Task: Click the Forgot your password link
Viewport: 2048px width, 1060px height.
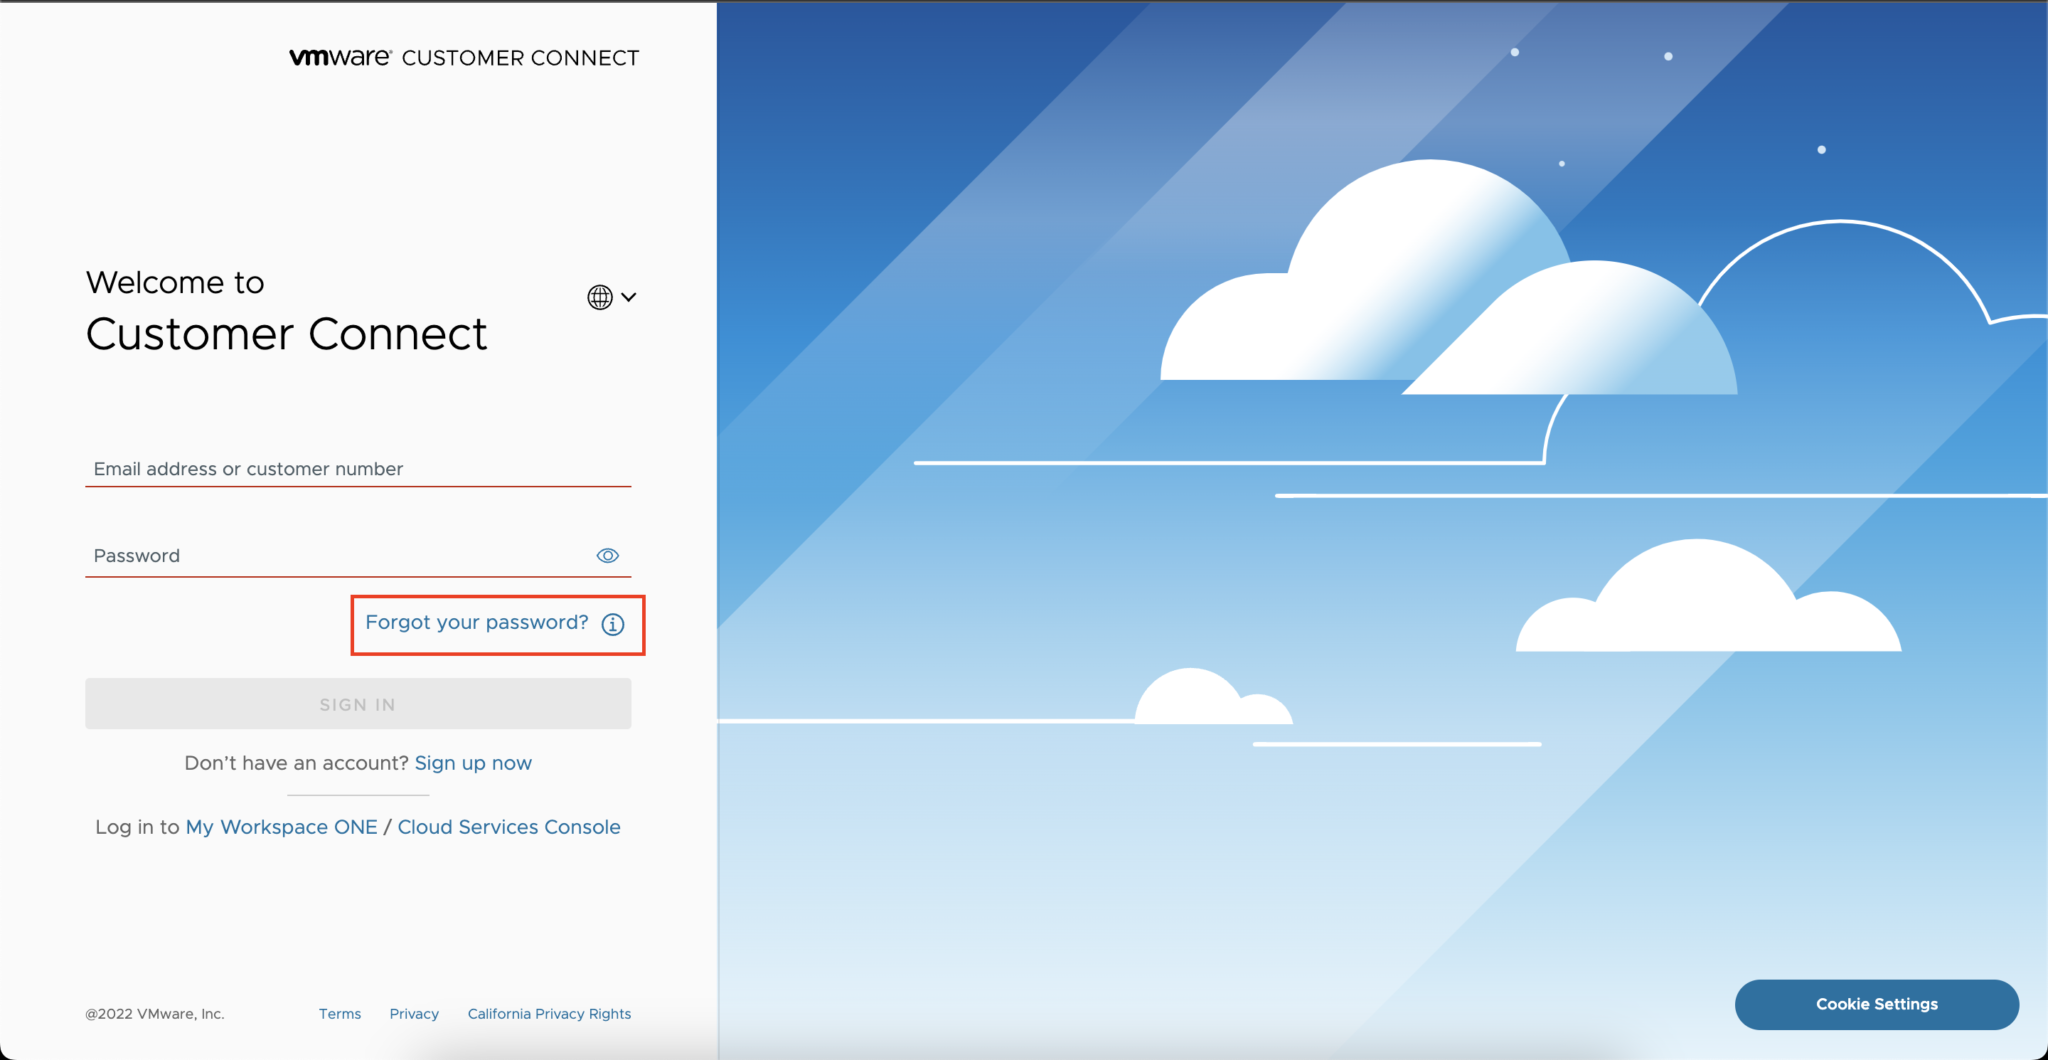Action: [477, 622]
